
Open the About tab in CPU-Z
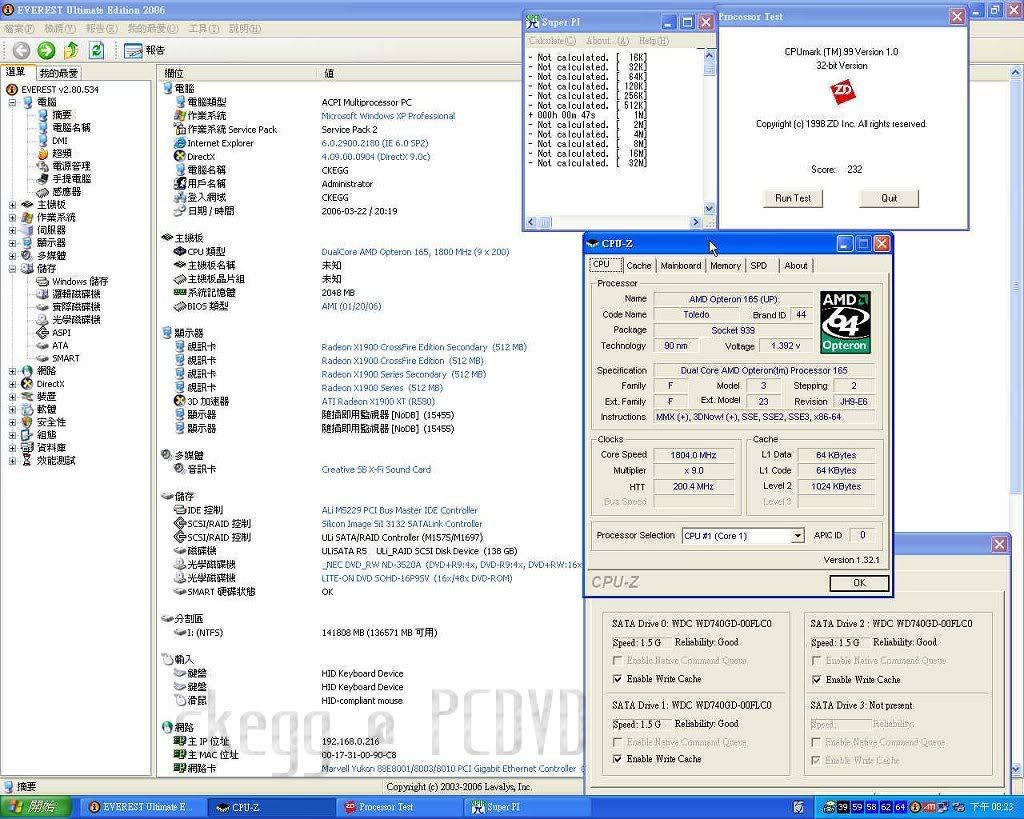pos(795,266)
